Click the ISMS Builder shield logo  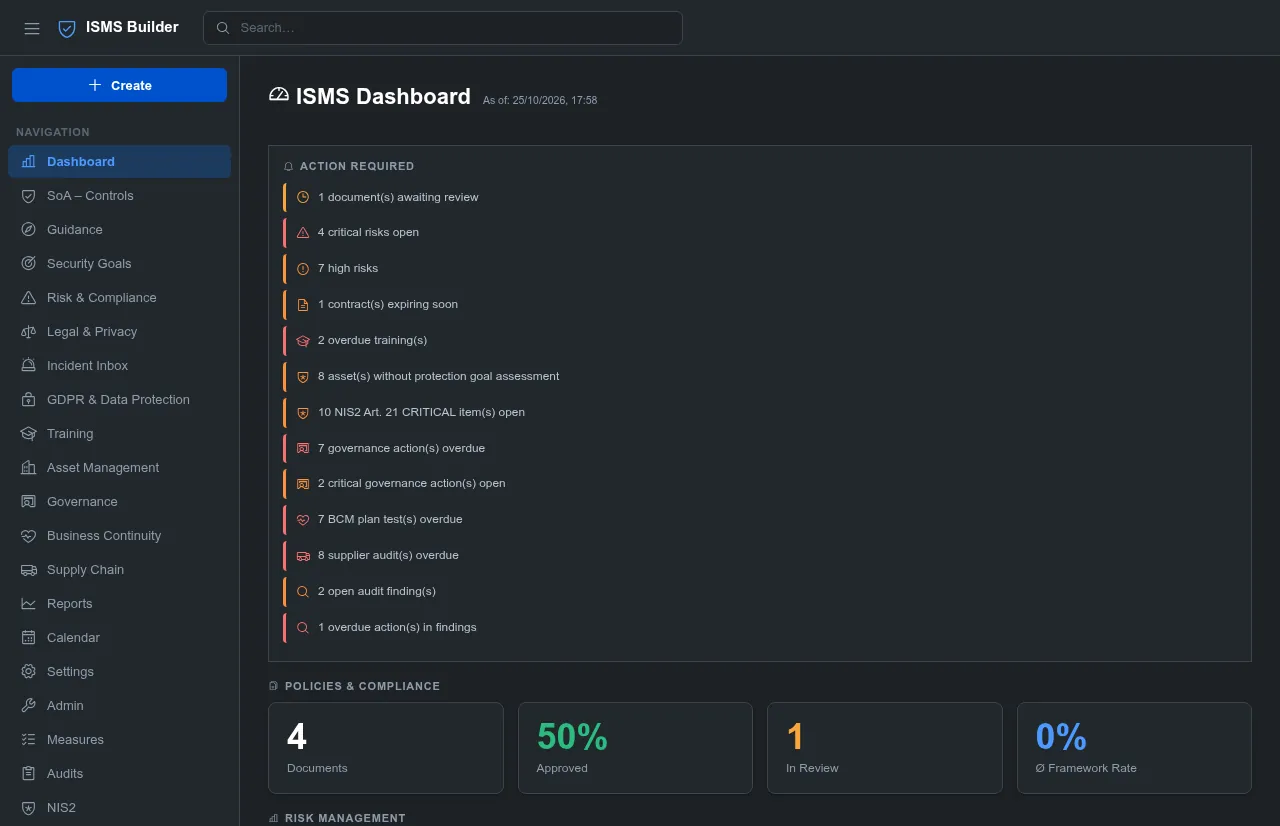point(67,28)
